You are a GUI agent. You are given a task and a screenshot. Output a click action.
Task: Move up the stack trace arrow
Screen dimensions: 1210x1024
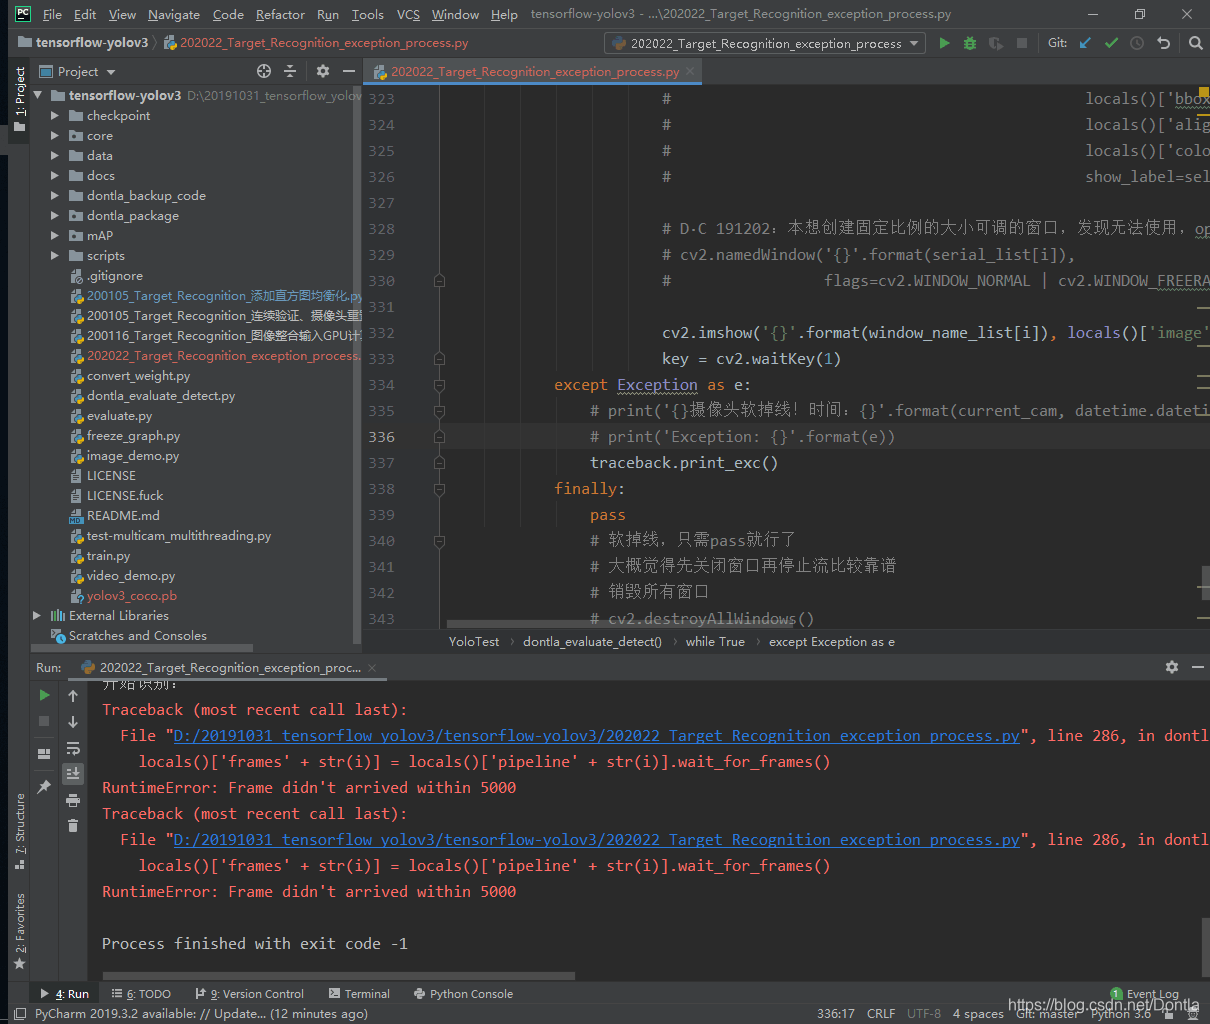pyautogui.click(x=73, y=695)
